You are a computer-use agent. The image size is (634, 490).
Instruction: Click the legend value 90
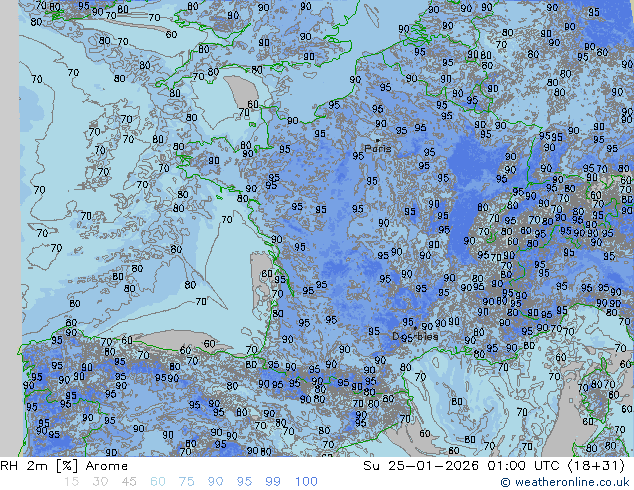215,482
